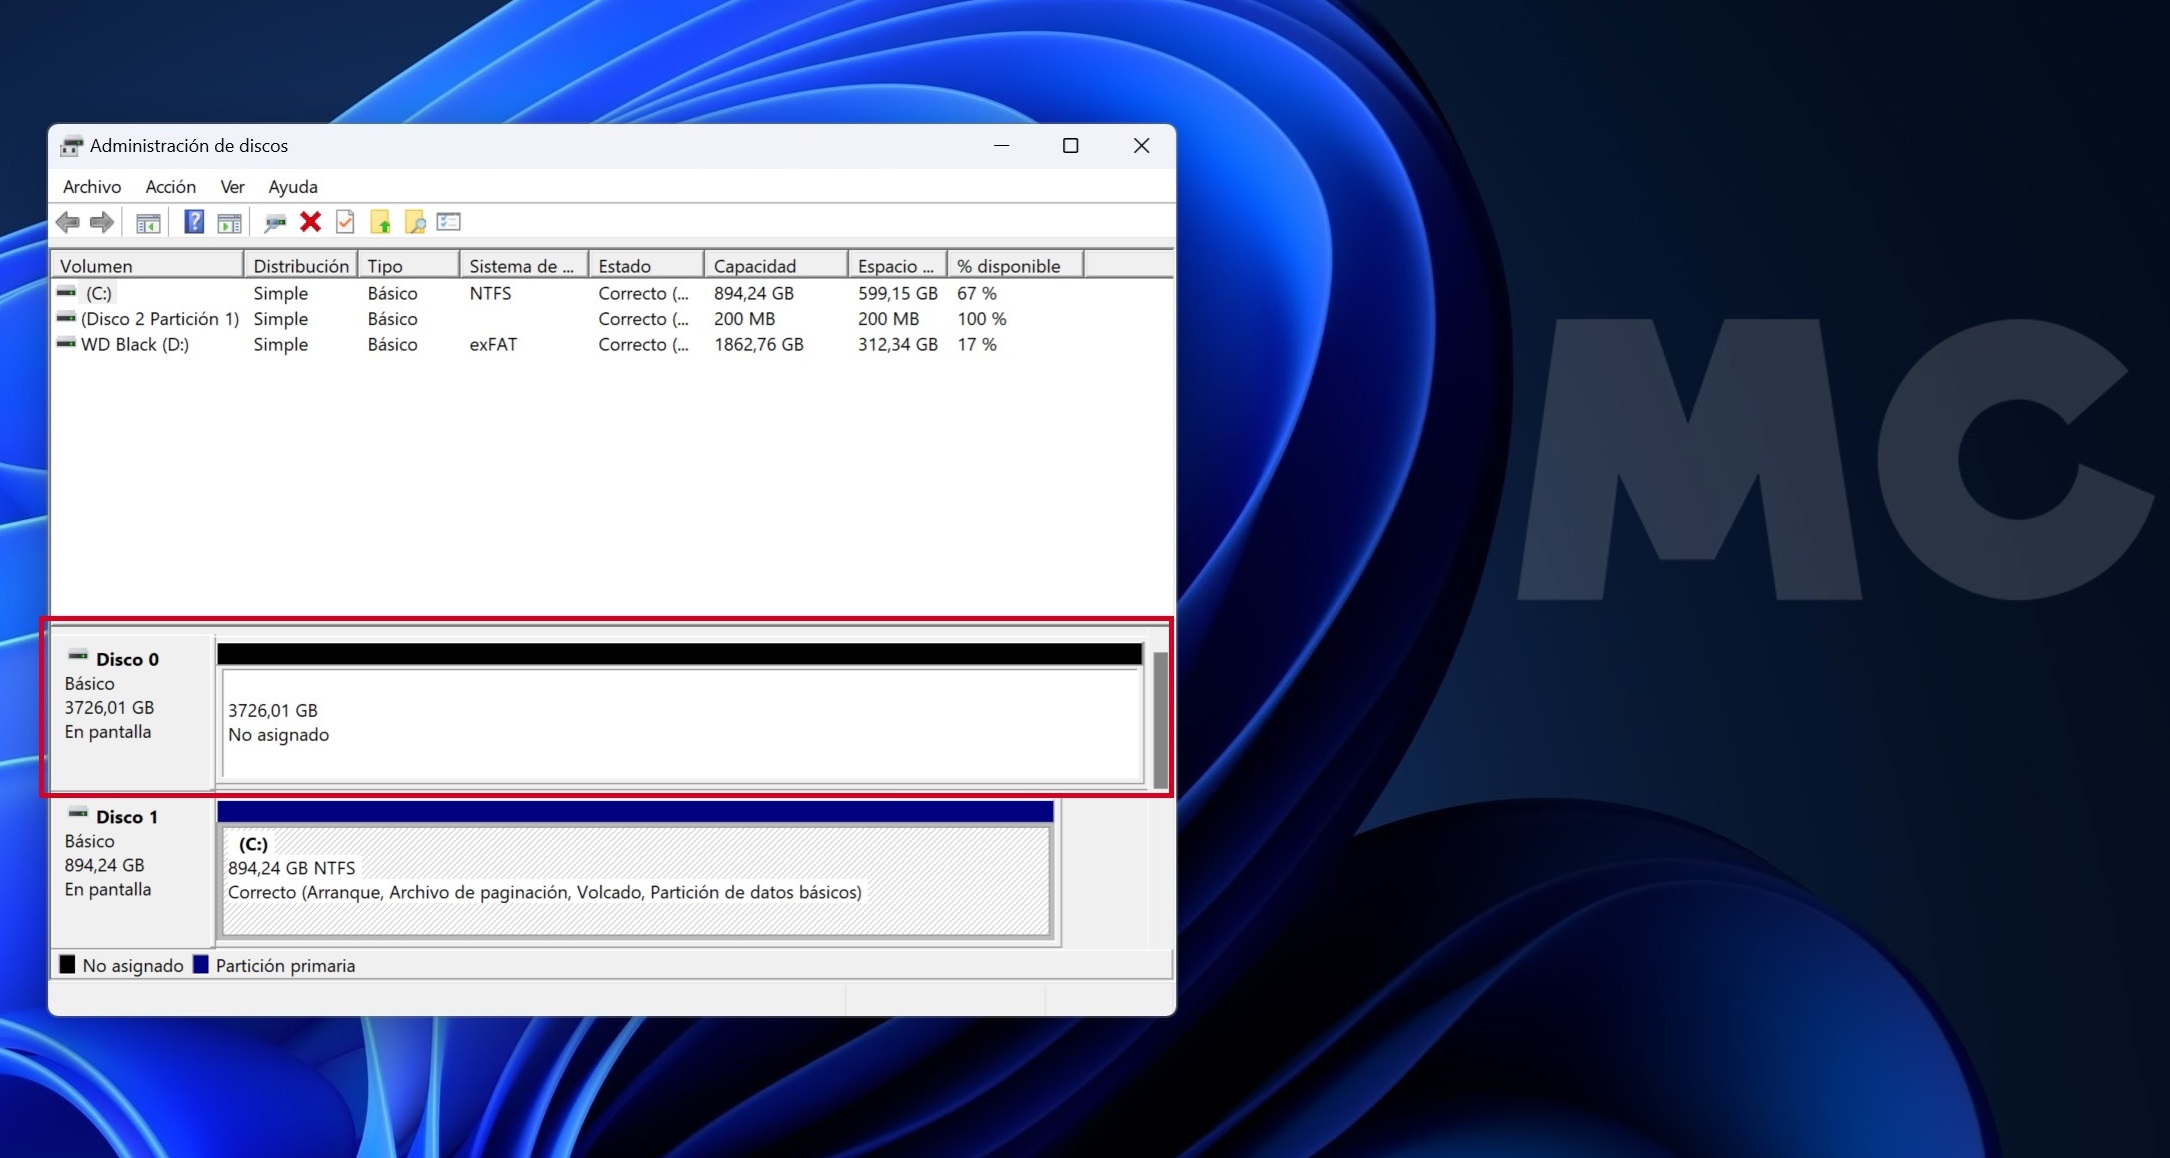Viewport: 2170px width, 1158px height.
Task: Click the Forward arrow in toolbar
Action: (102, 222)
